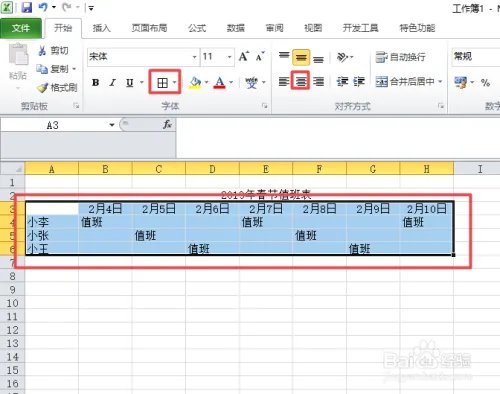Click the decrease indent icon
Viewport: 500px width, 394px height.
342,81
